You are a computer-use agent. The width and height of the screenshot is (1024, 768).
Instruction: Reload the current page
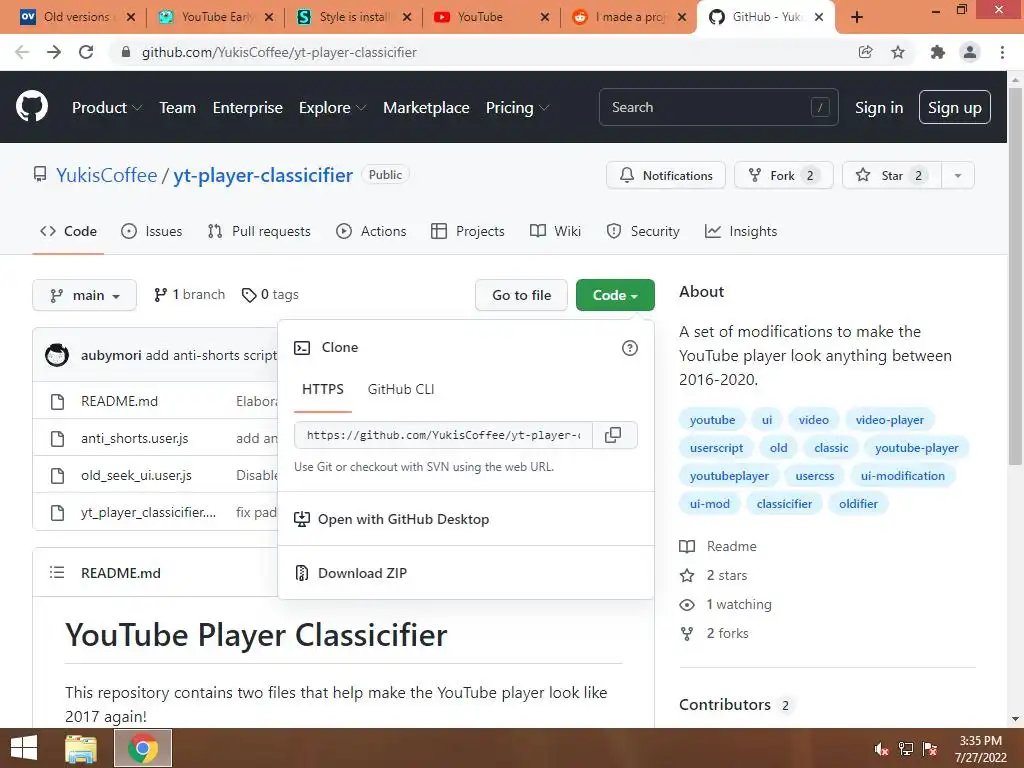click(x=86, y=52)
